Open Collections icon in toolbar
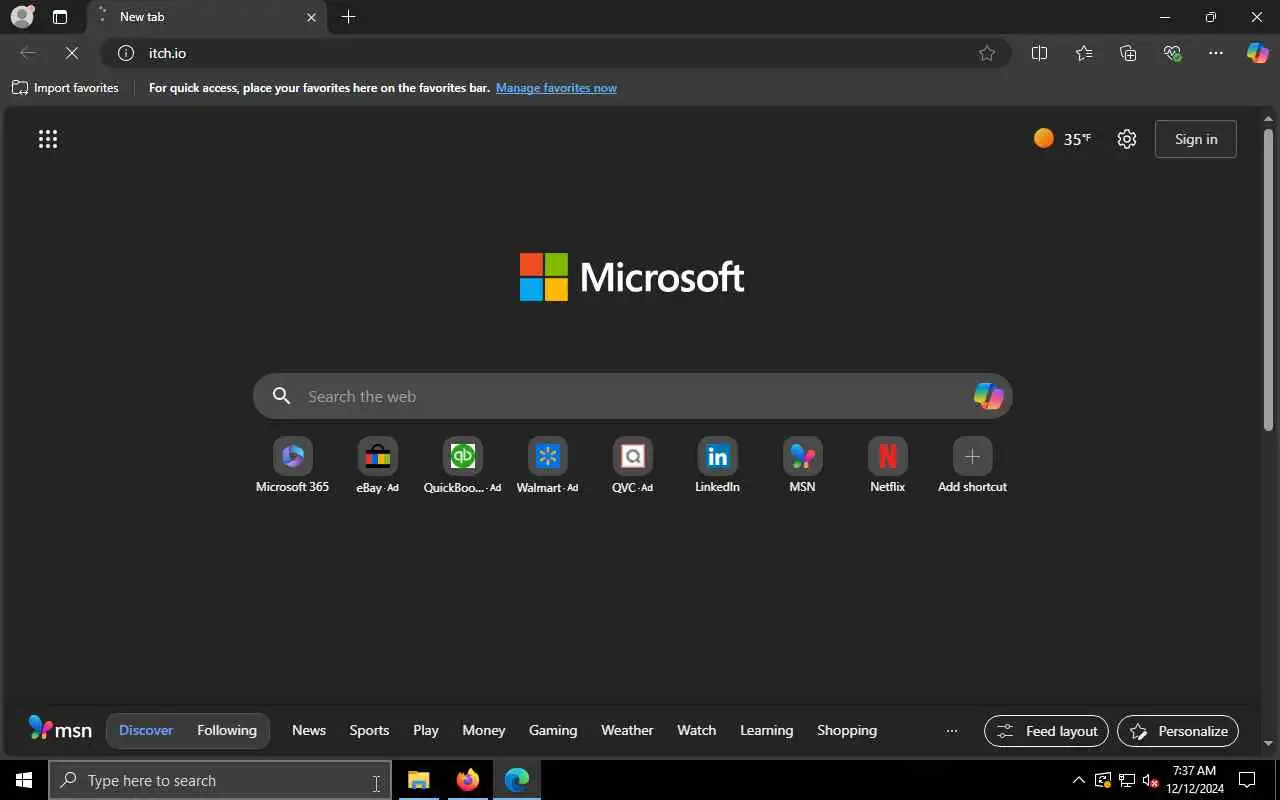 pos(1128,53)
